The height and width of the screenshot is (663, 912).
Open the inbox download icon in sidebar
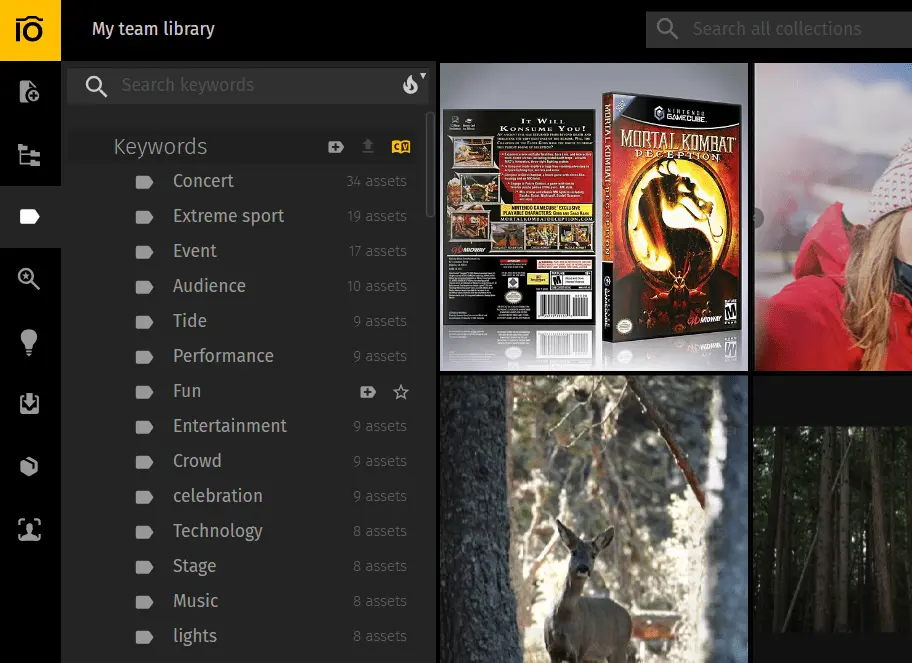(x=30, y=404)
